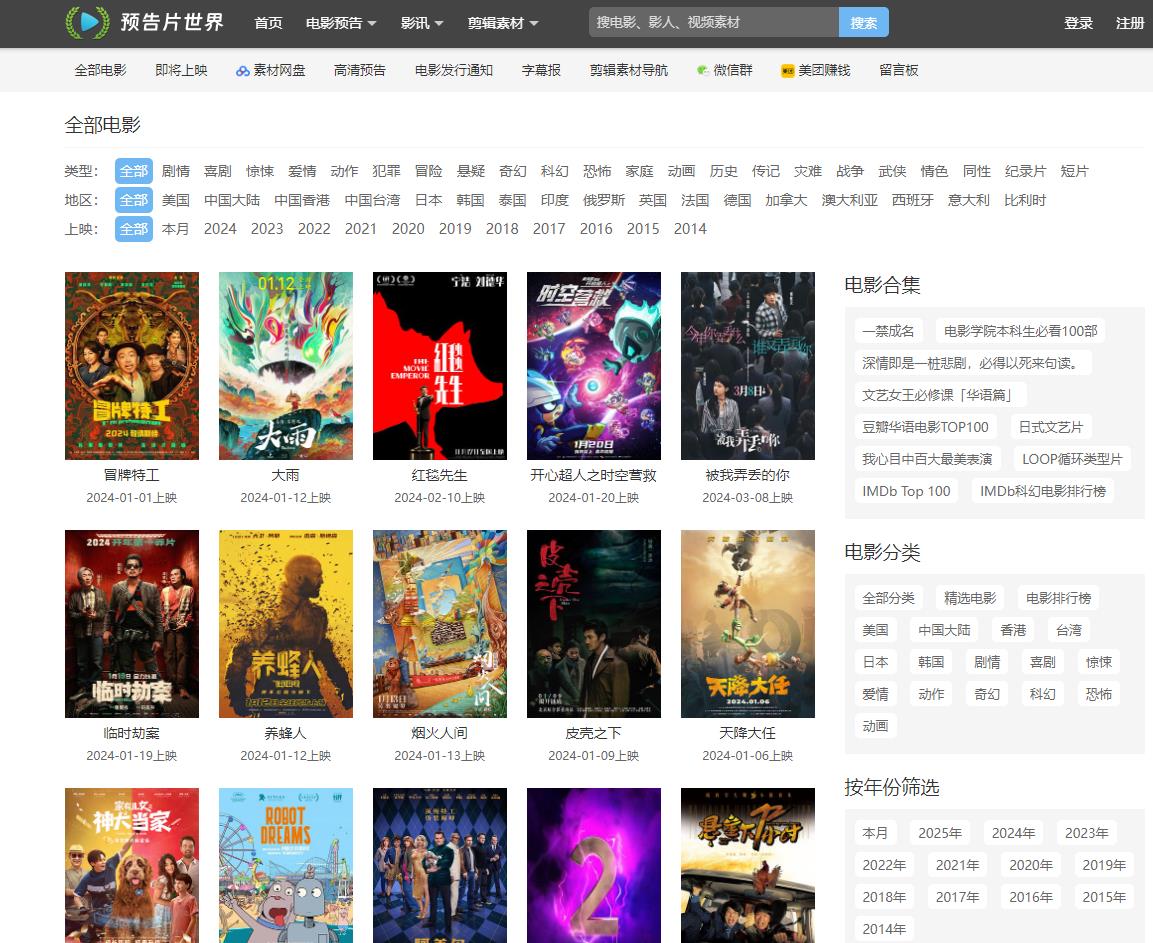Filter region by 中国大陆
Image resolution: width=1153 pixels, height=943 pixels.
tap(232, 200)
